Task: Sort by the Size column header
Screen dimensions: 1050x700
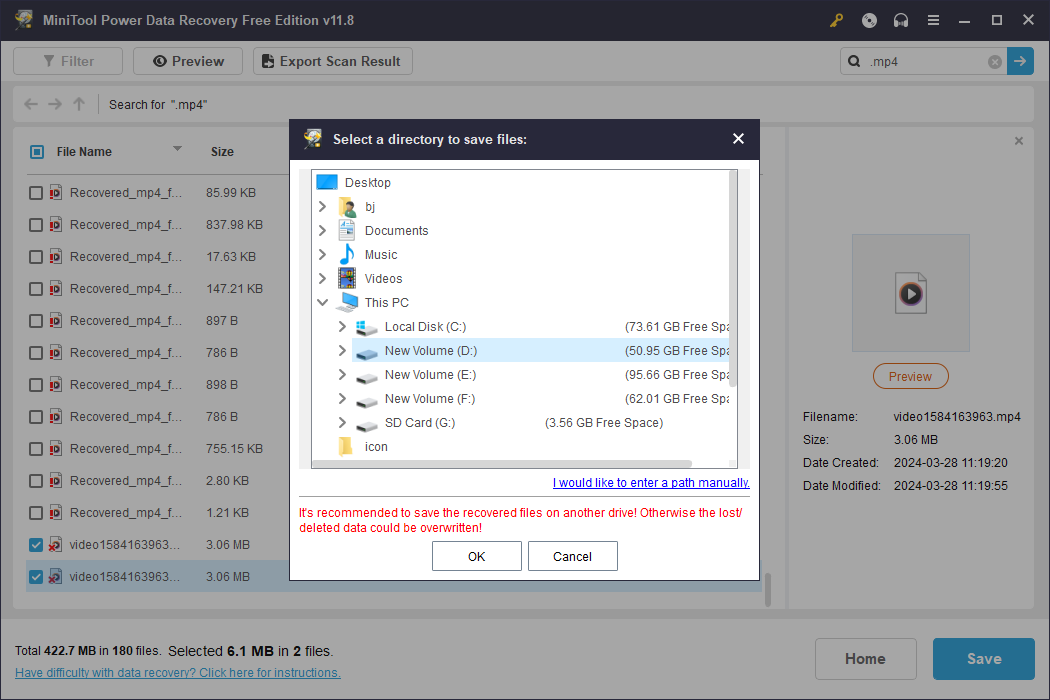Action: click(x=222, y=152)
